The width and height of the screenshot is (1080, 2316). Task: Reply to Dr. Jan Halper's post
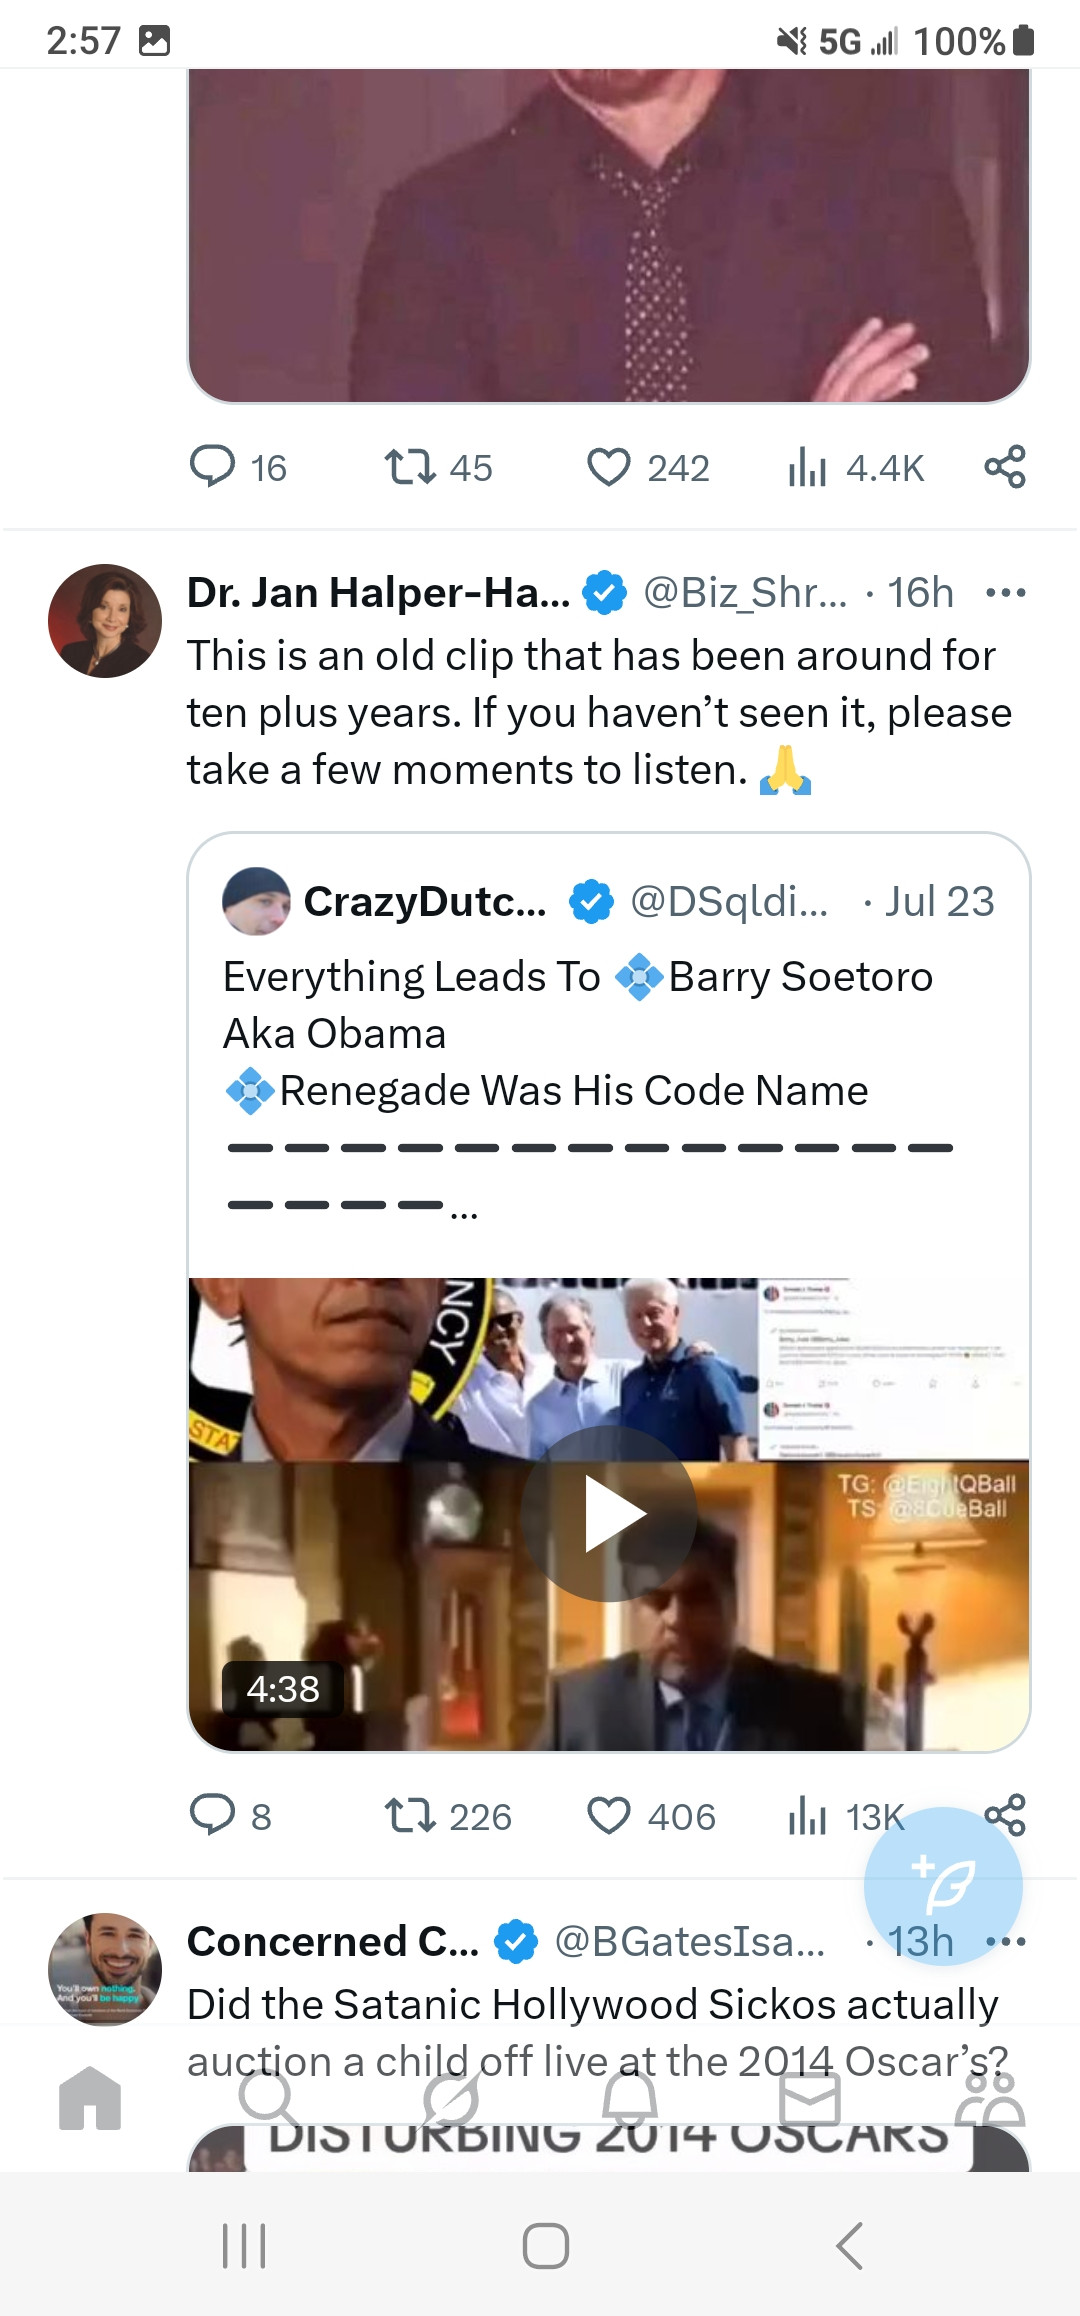(212, 1816)
